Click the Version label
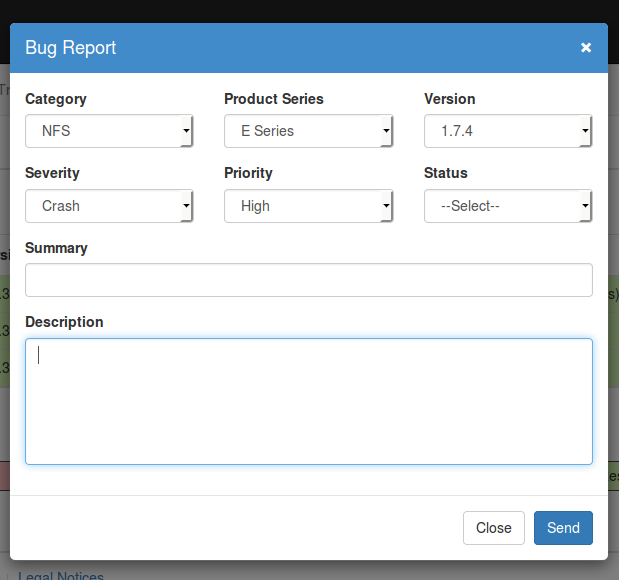The width and height of the screenshot is (619, 580). click(450, 99)
